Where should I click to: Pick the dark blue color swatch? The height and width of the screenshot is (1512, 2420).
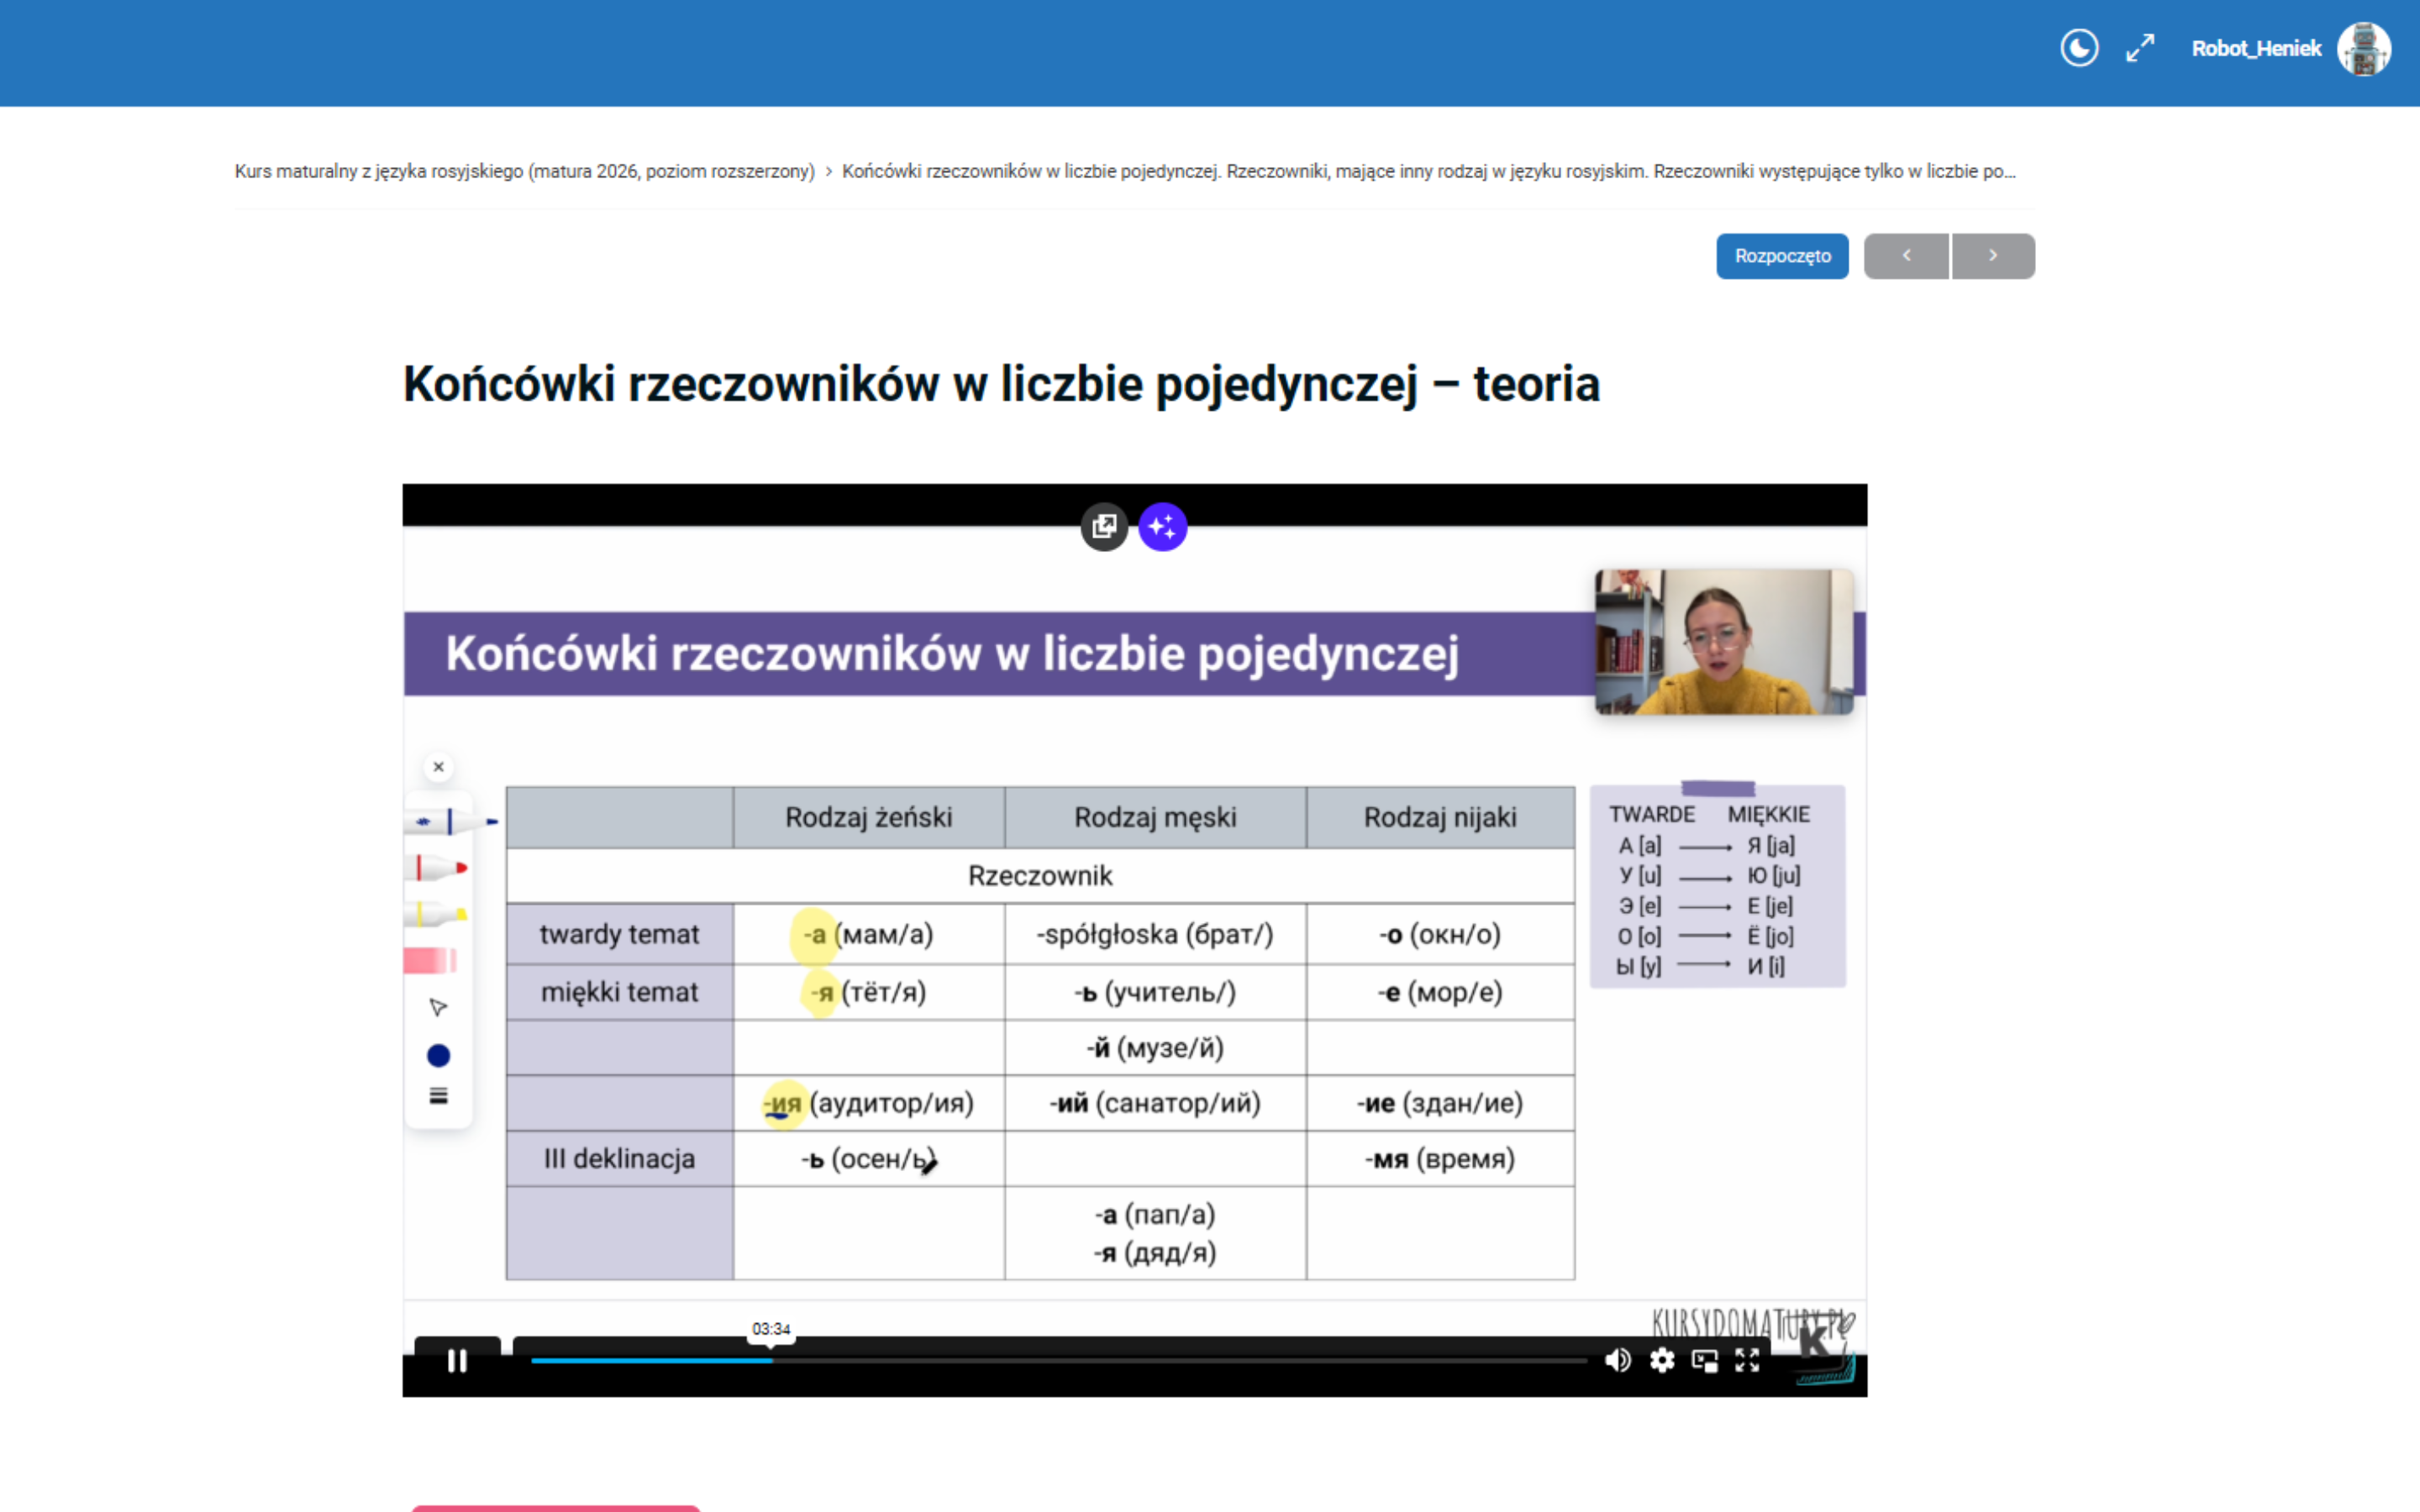tap(438, 1055)
